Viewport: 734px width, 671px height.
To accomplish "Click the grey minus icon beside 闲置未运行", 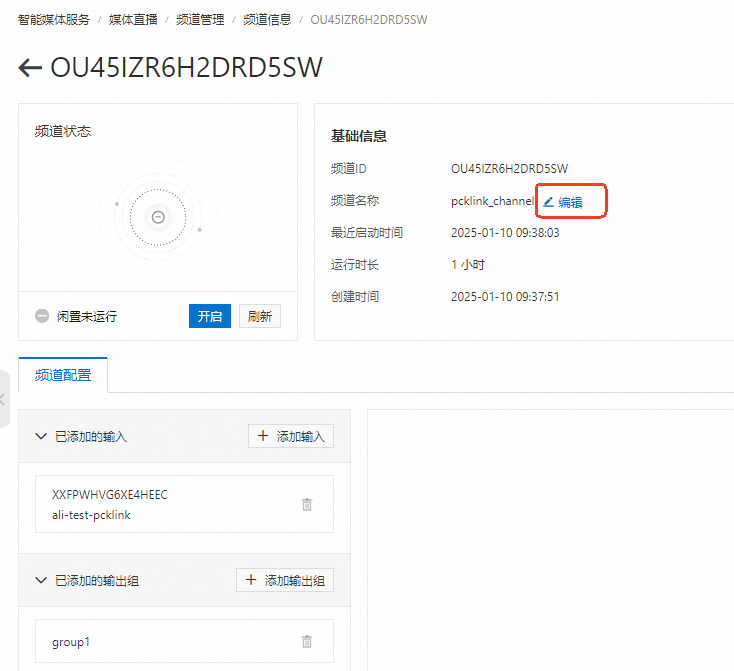I will click(x=42, y=316).
